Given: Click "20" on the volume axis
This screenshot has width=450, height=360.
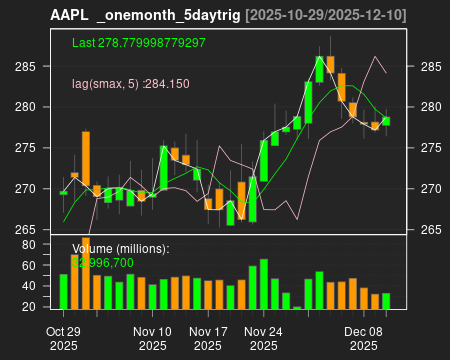Looking at the screenshot, I should (29, 306).
